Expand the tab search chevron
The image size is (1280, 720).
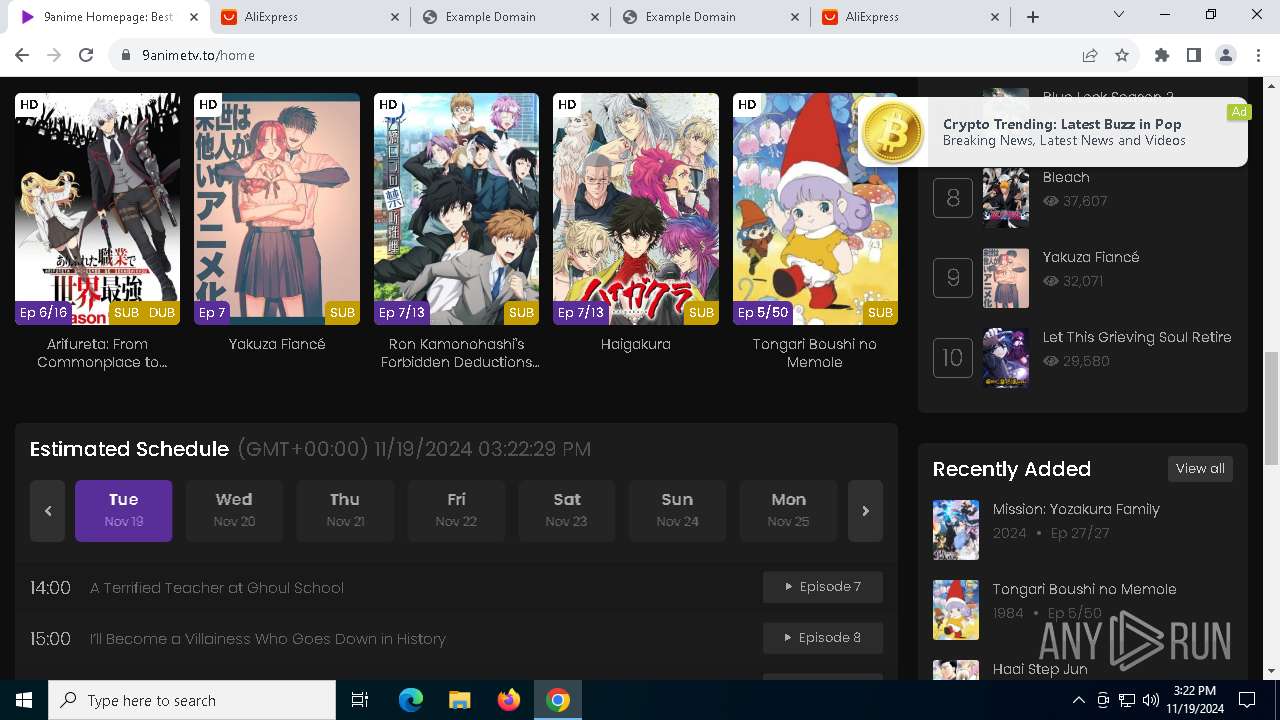(x=1119, y=14)
